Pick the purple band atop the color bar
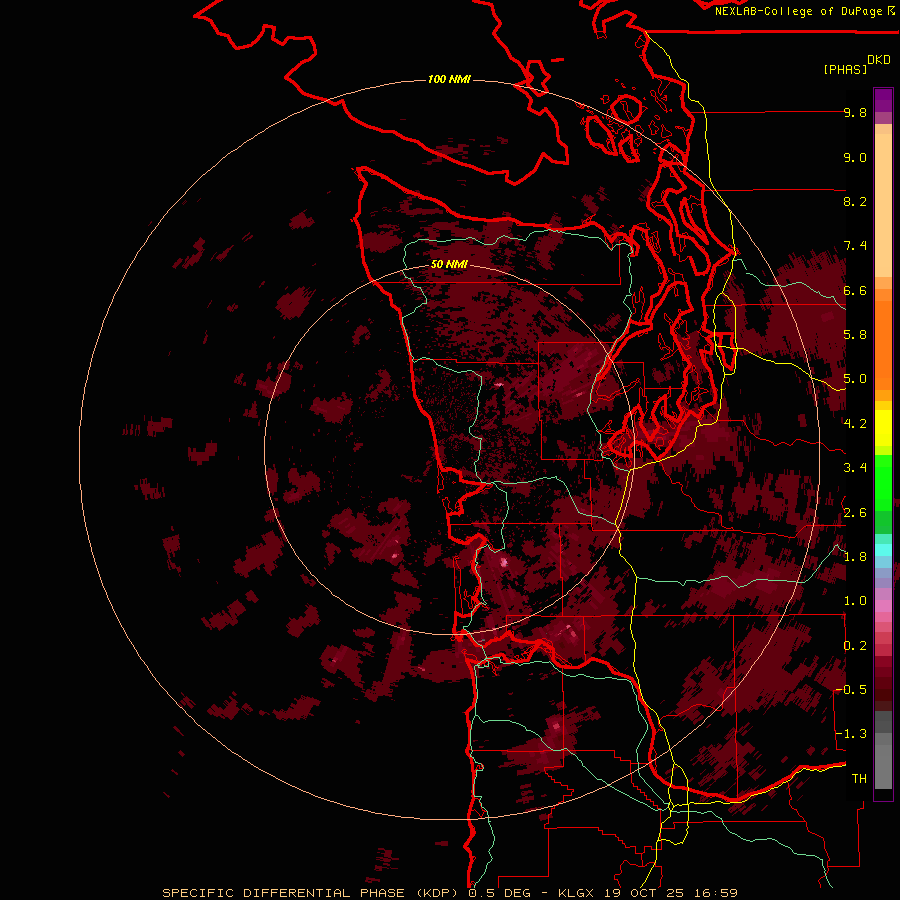The width and height of the screenshot is (900, 900). 883,100
